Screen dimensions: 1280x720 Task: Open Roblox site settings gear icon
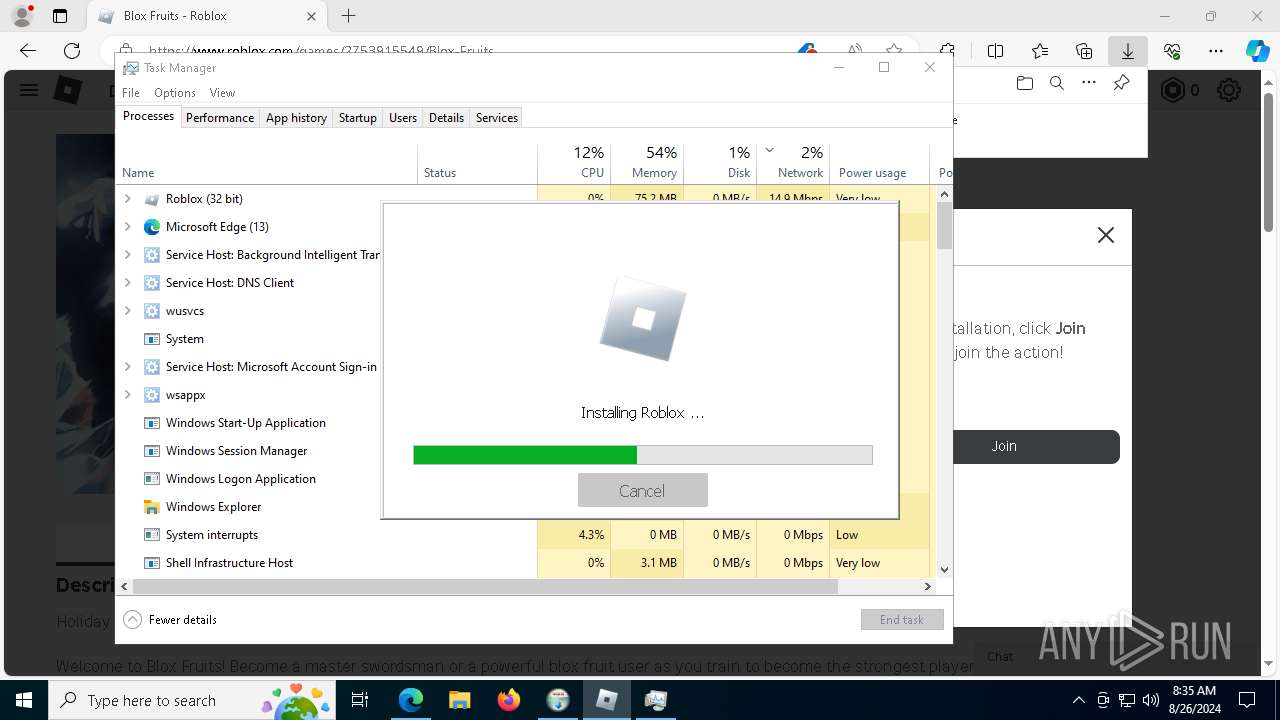pos(1229,91)
